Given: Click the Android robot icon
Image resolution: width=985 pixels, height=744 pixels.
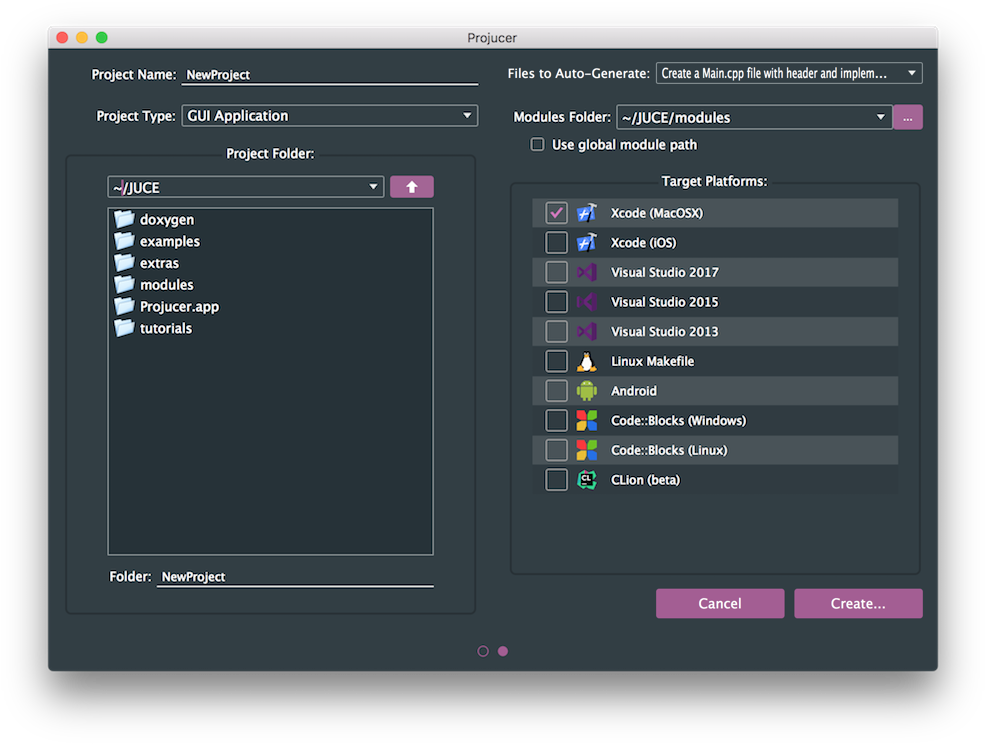Looking at the screenshot, I should pyautogui.click(x=585, y=390).
